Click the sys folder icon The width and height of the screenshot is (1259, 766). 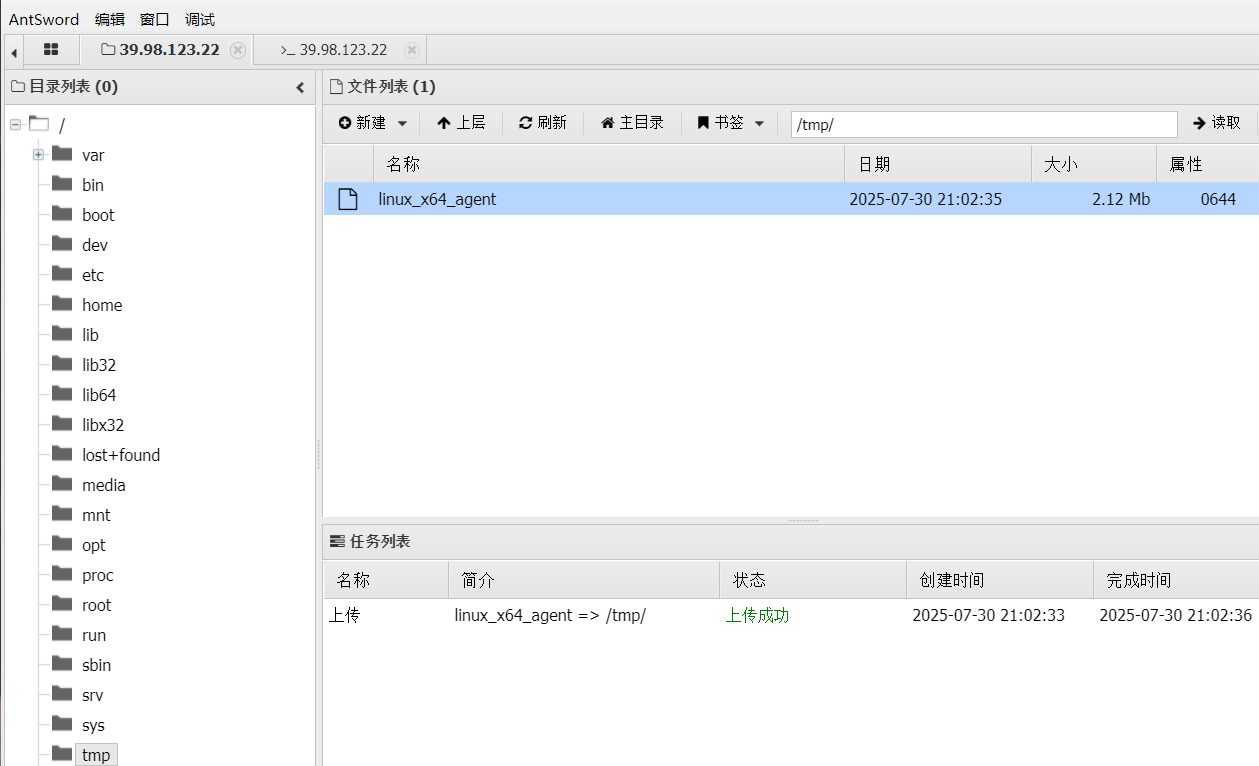pyautogui.click(x=62, y=724)
